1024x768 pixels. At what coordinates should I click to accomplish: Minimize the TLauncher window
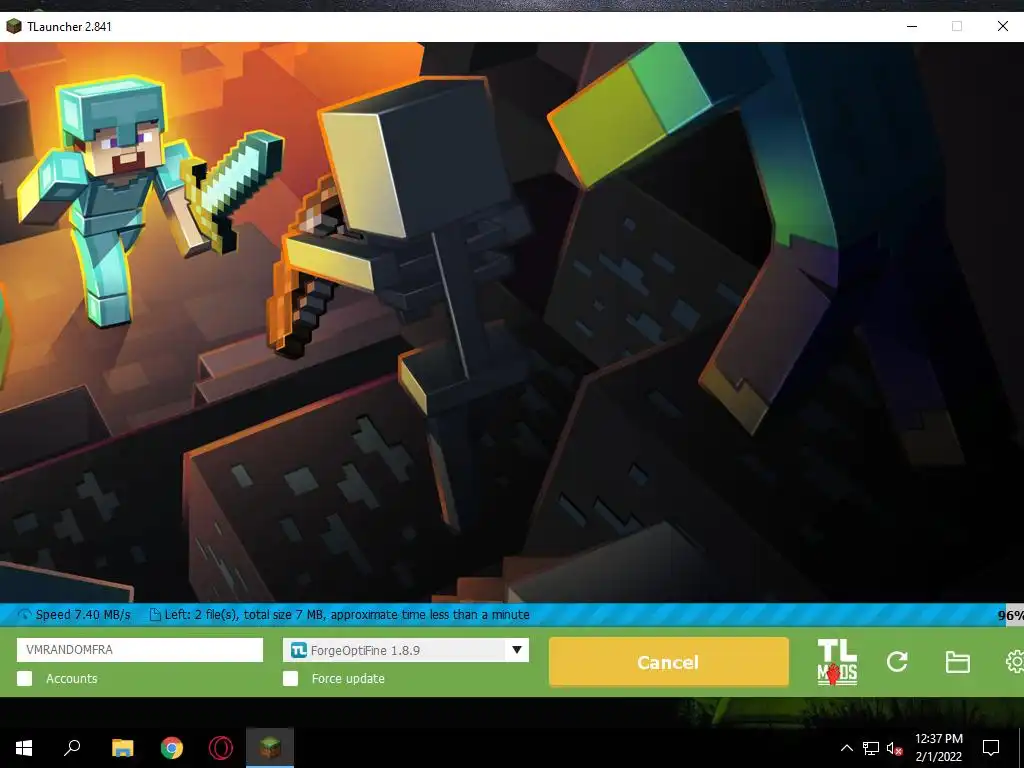912,26
